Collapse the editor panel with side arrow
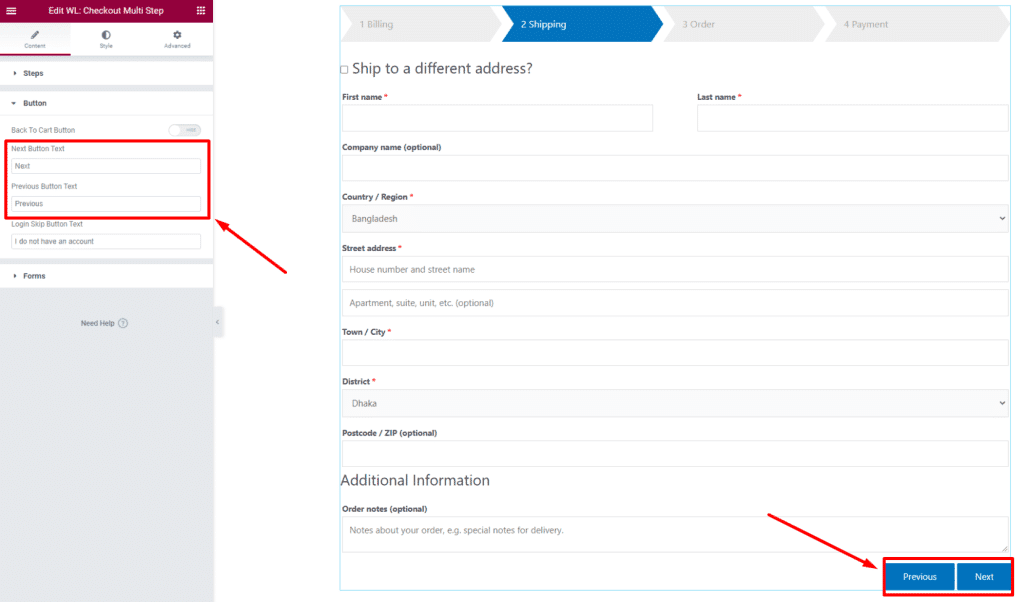The width and height of the screenshot is (1024, 602). 218,322
